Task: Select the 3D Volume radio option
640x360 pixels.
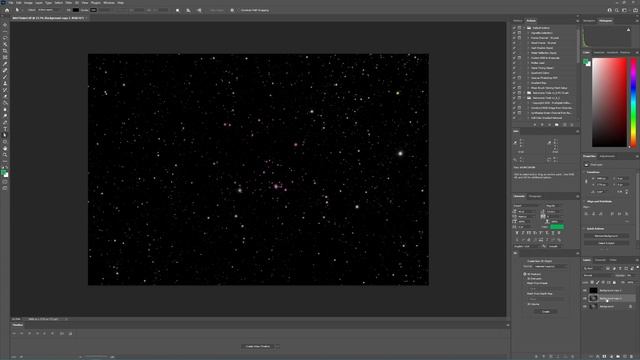Action: 525,304
